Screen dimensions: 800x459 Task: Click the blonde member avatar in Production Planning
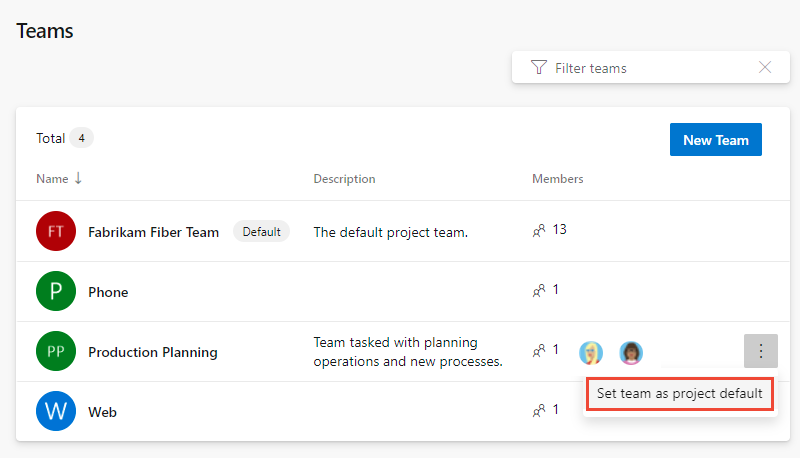point(592,352)
